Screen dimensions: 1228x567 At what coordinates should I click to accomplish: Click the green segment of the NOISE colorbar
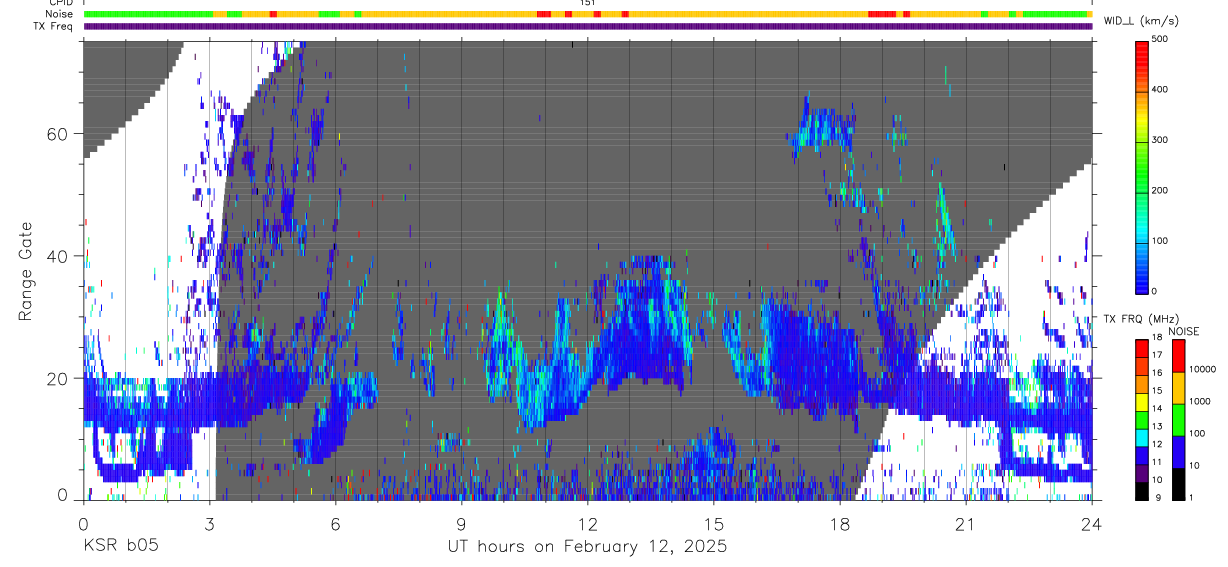point(1180,419)
